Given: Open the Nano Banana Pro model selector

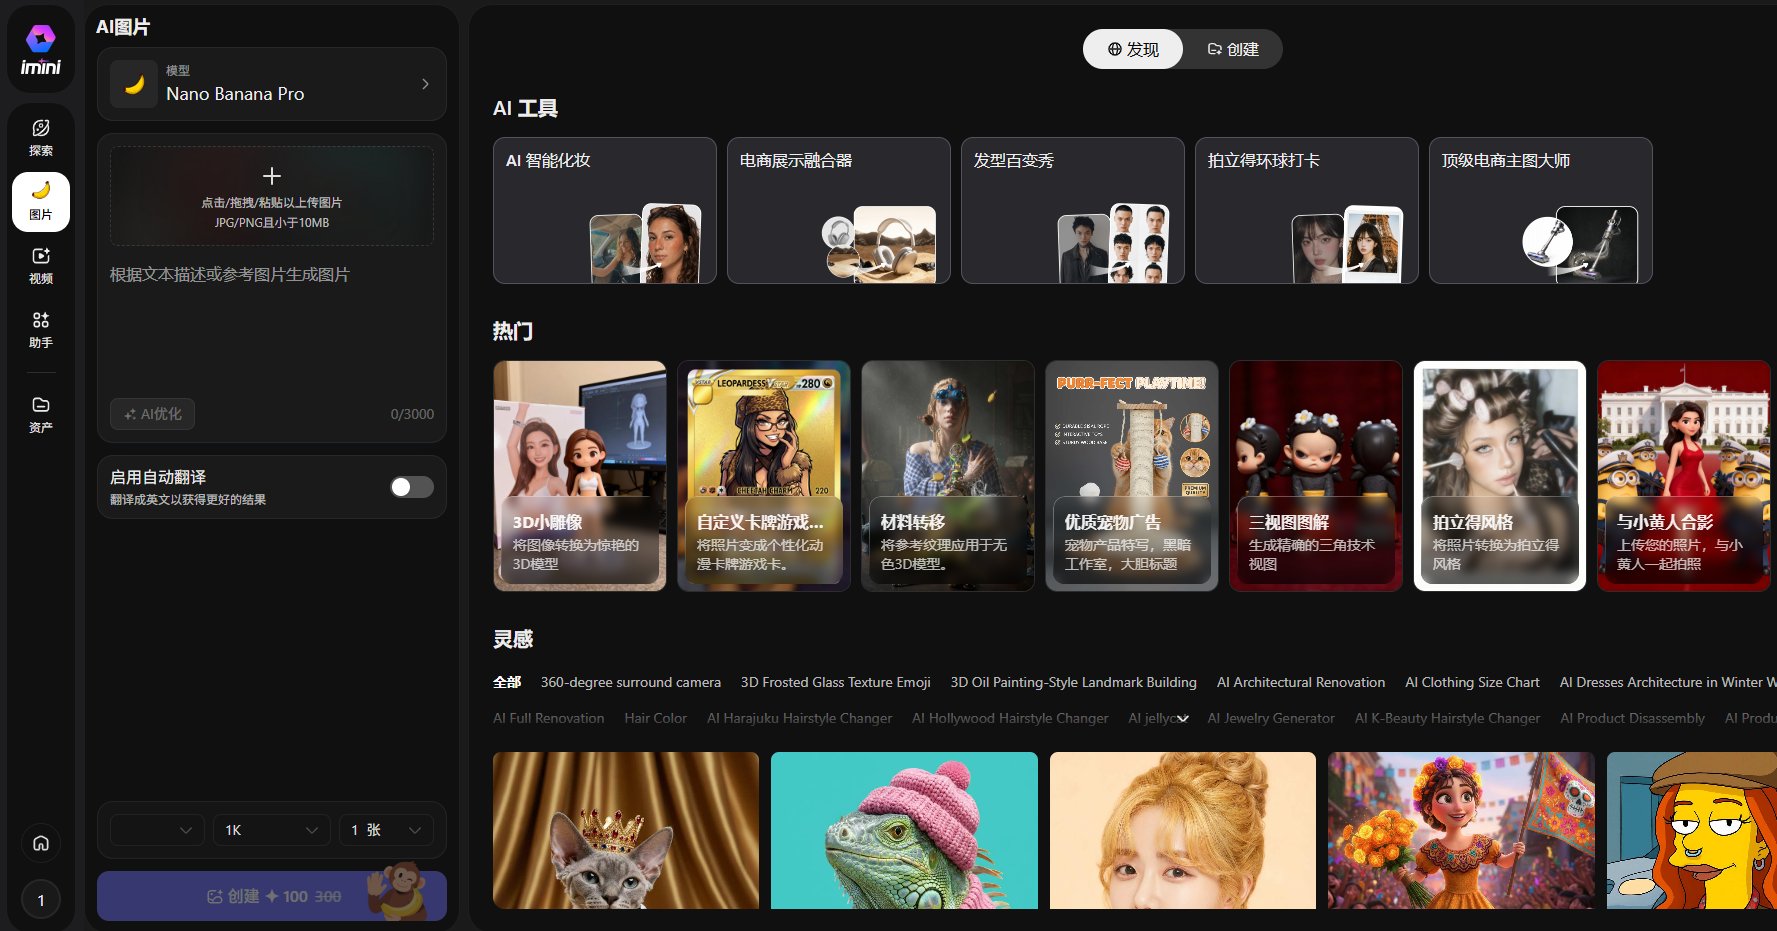Looking at the screenshot, I should click(271, 84).
